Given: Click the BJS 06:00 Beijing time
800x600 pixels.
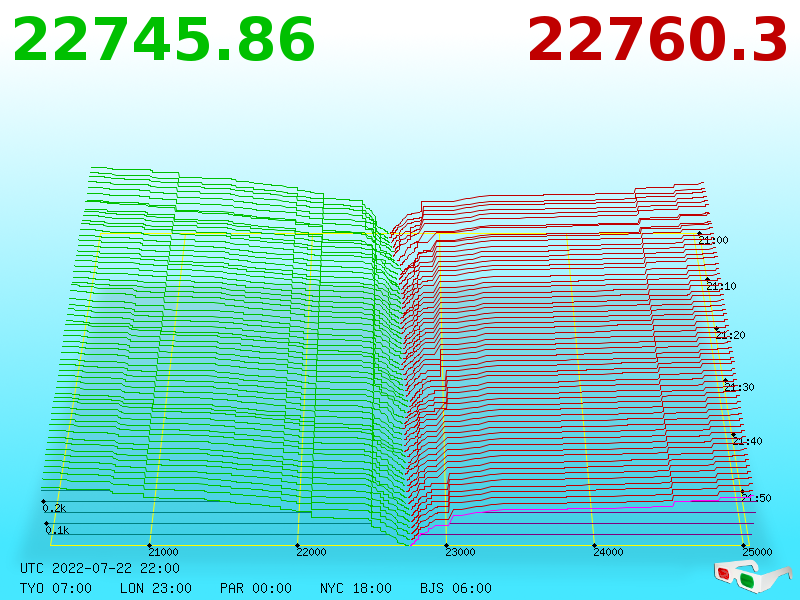Looking at the screenshot, I should coord(456,588).
